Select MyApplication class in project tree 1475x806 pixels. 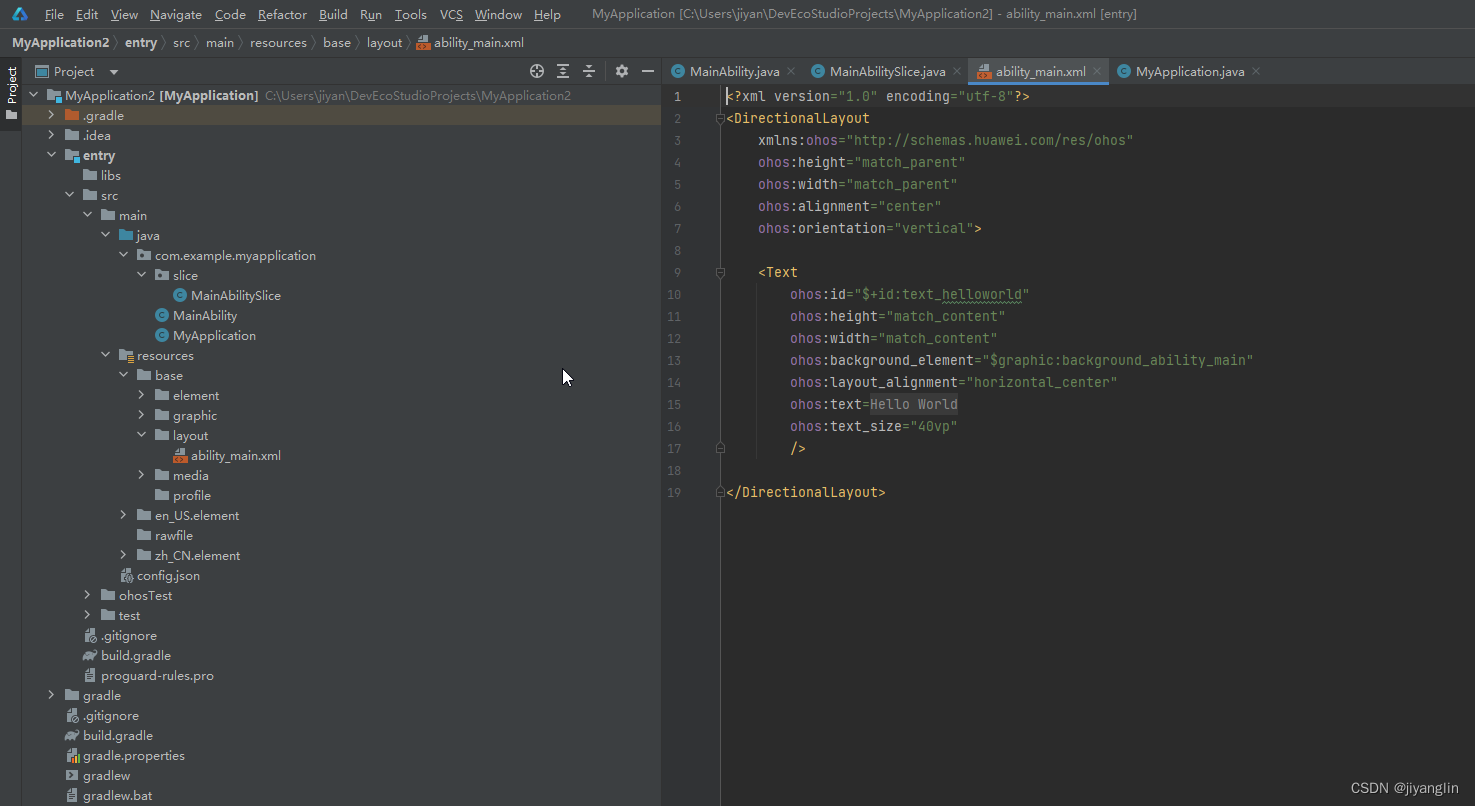(214, 335)
